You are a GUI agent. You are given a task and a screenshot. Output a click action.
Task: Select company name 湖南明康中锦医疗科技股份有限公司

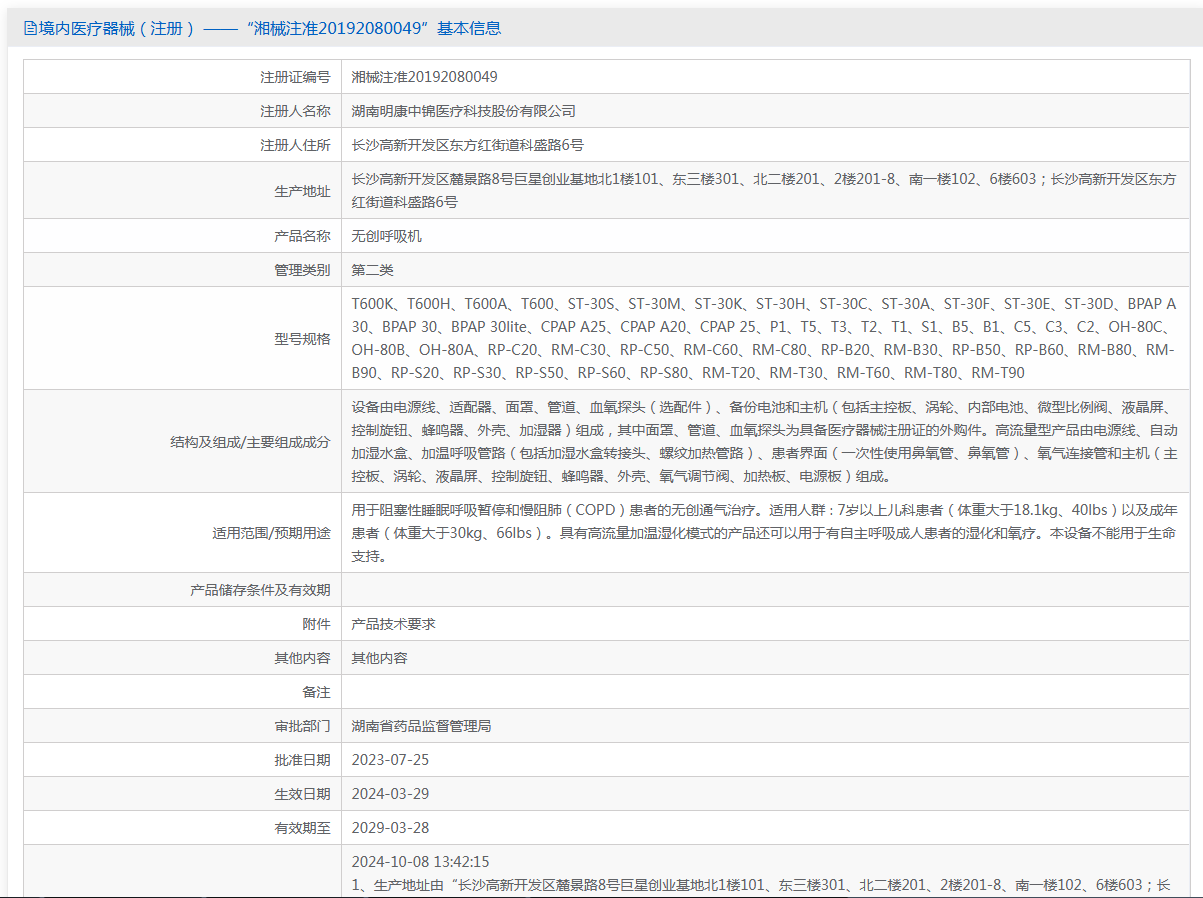click(x=464, y=111)
